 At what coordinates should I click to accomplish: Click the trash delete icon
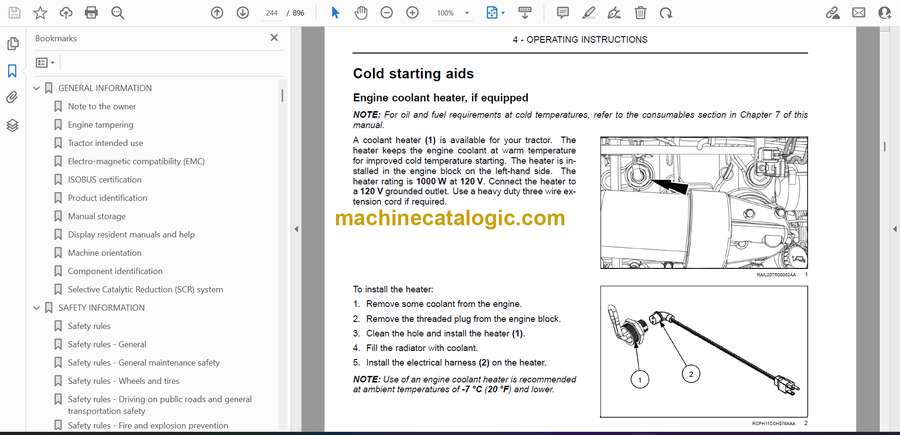pyautogui.click(x=641, y=13)
